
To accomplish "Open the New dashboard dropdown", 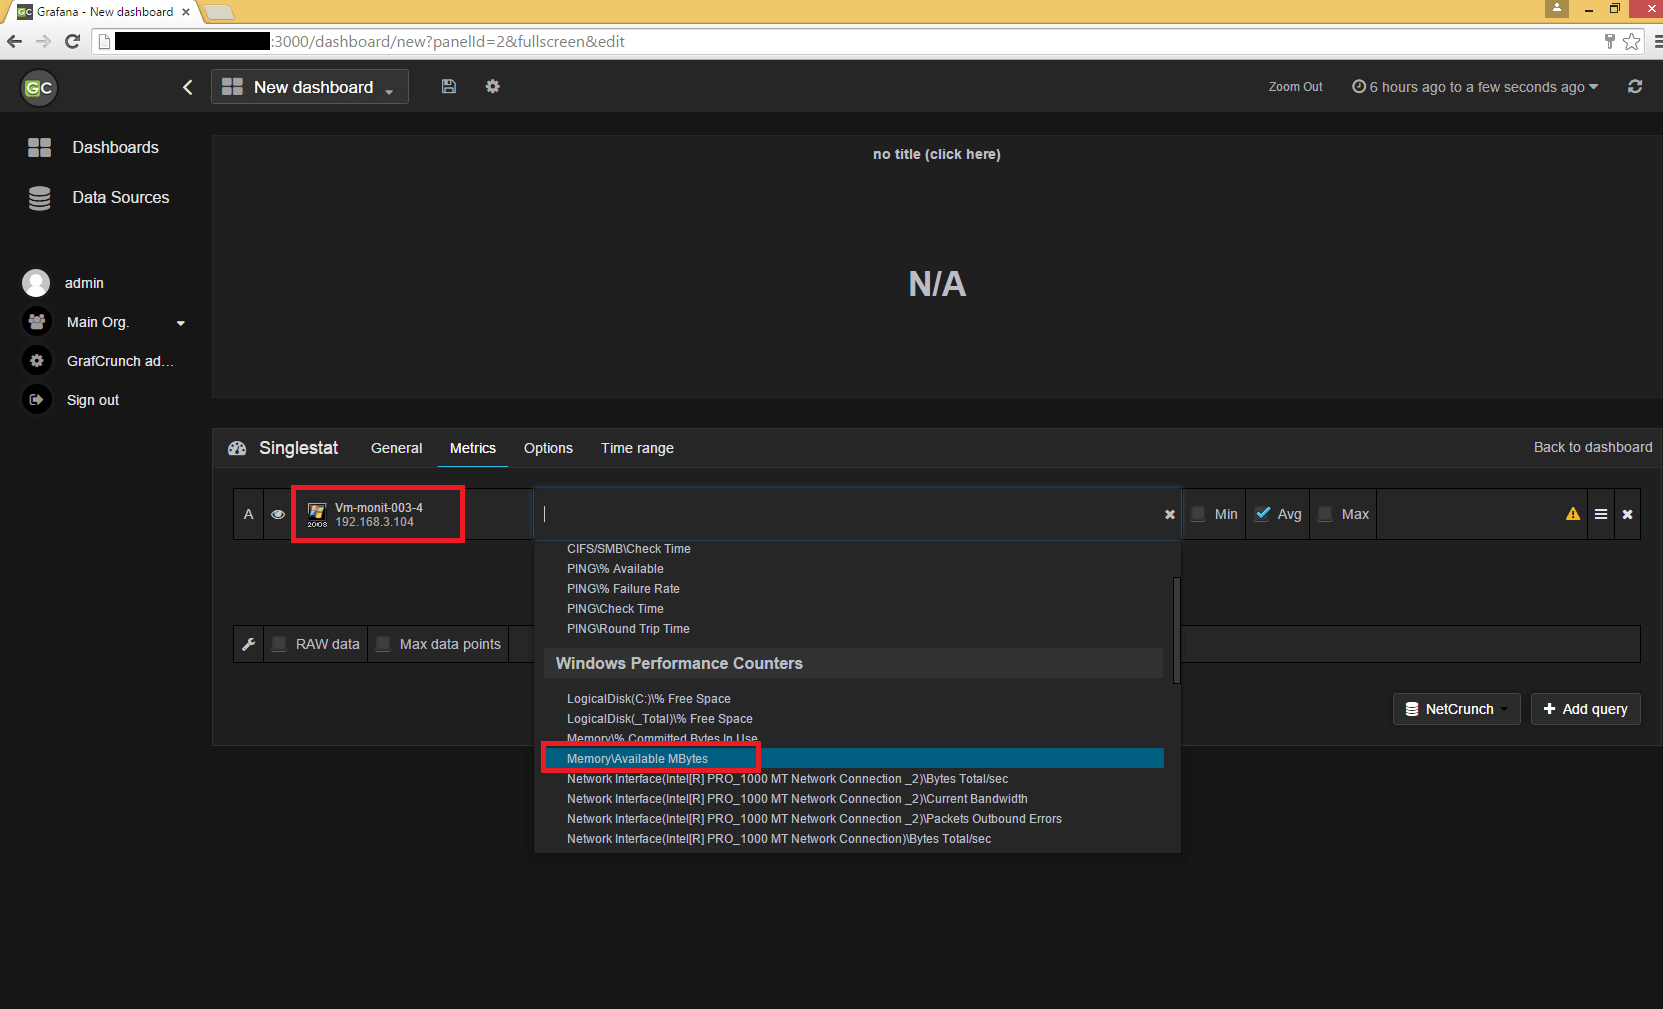I will 310,87.
